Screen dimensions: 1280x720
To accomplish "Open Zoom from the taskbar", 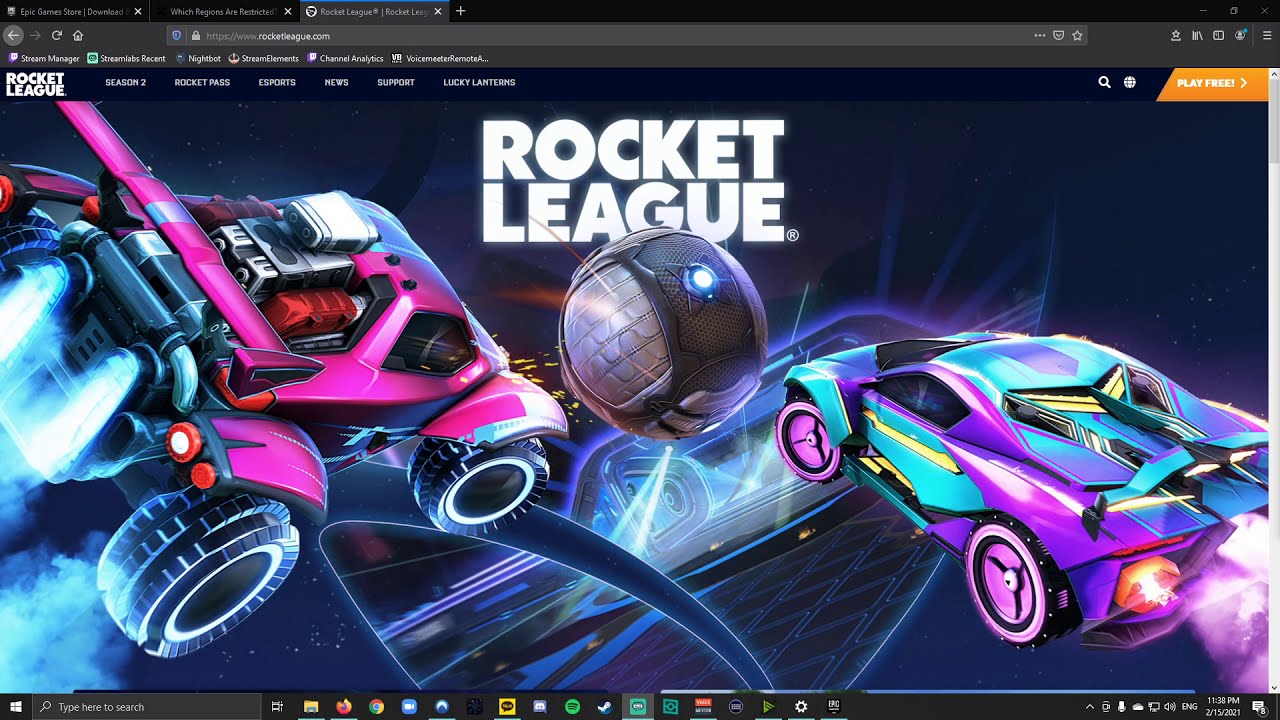I will (409, 707).
